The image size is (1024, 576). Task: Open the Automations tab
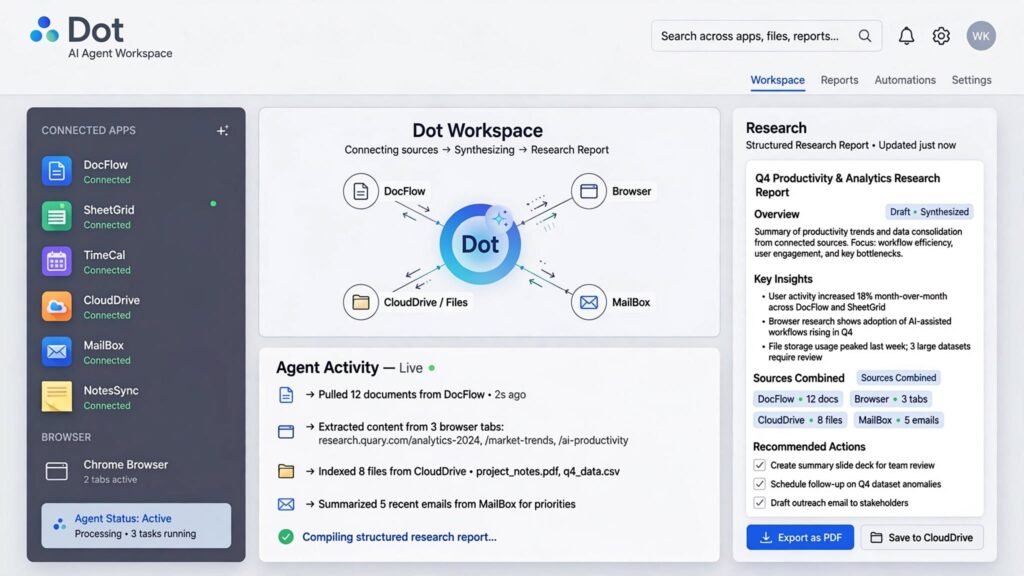tap(904, 80)
